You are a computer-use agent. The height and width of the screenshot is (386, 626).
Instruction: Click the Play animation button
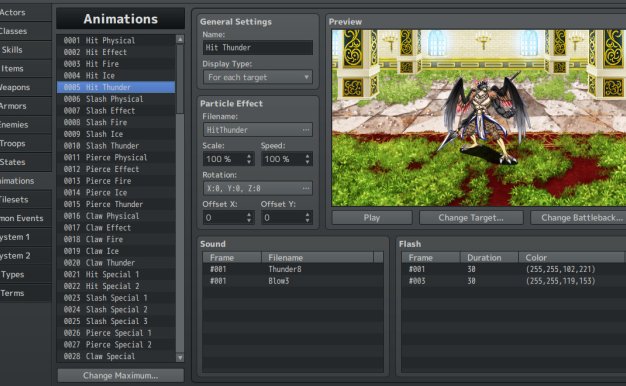coord(372,218)
